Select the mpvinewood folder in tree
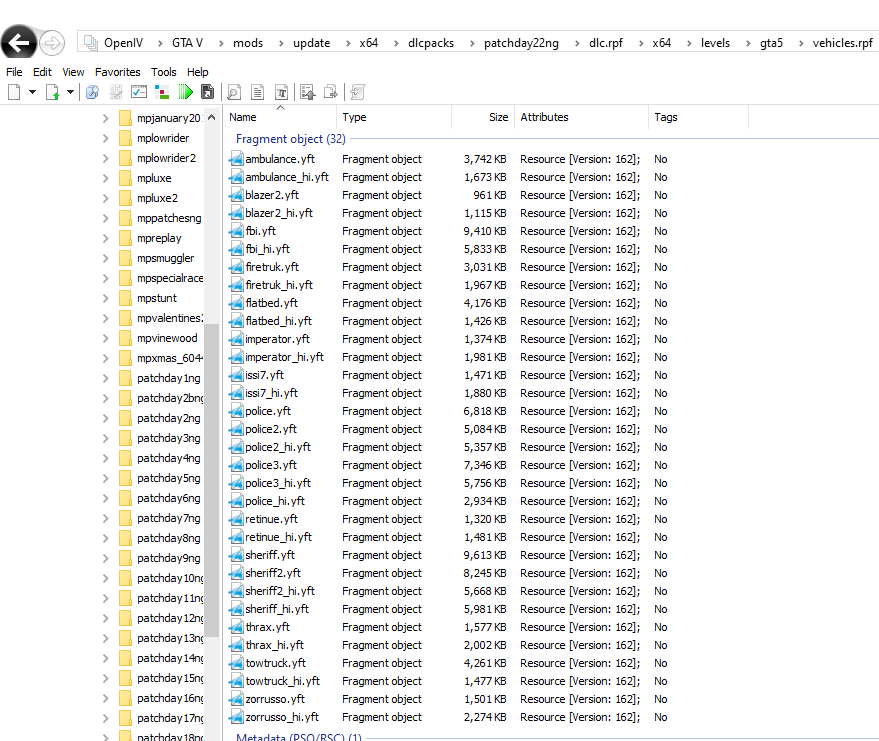The height and width of the screenshot is (741, 879). tap(167, 338)
